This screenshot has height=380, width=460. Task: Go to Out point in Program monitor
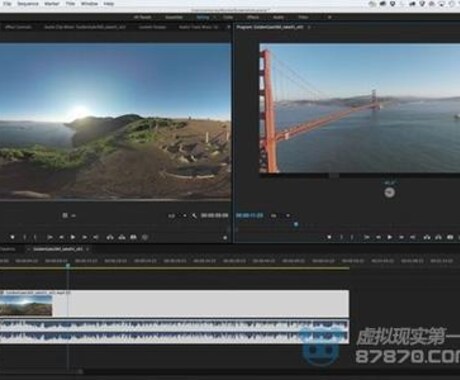[413, 237]
